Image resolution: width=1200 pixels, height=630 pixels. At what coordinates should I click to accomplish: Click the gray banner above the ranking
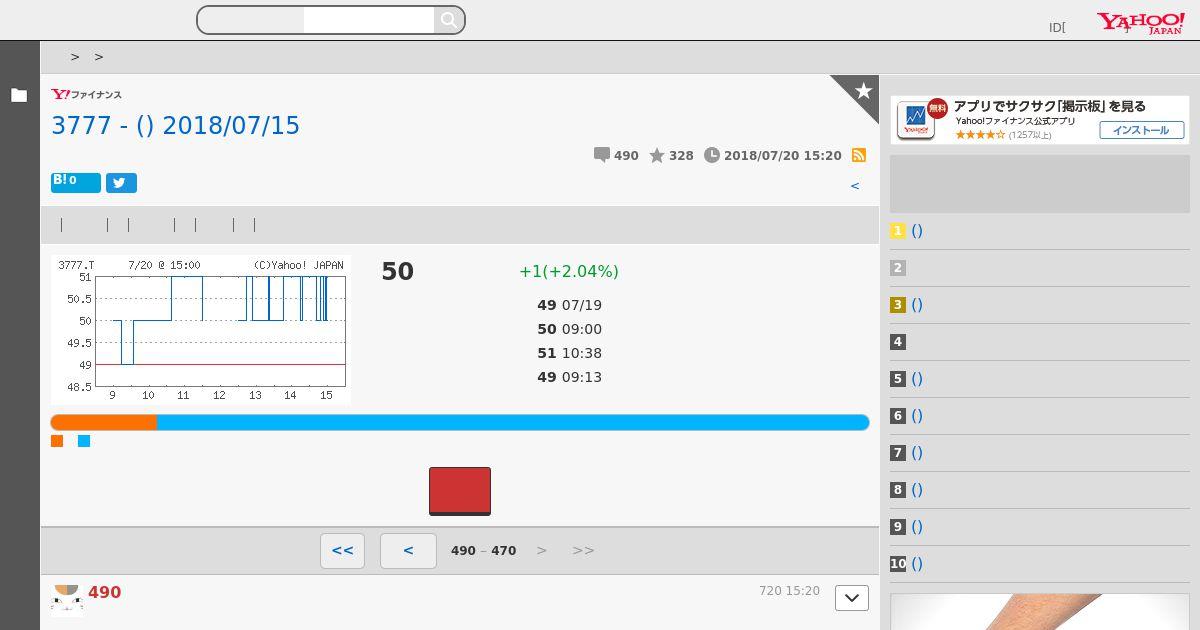coord(1040,184)
